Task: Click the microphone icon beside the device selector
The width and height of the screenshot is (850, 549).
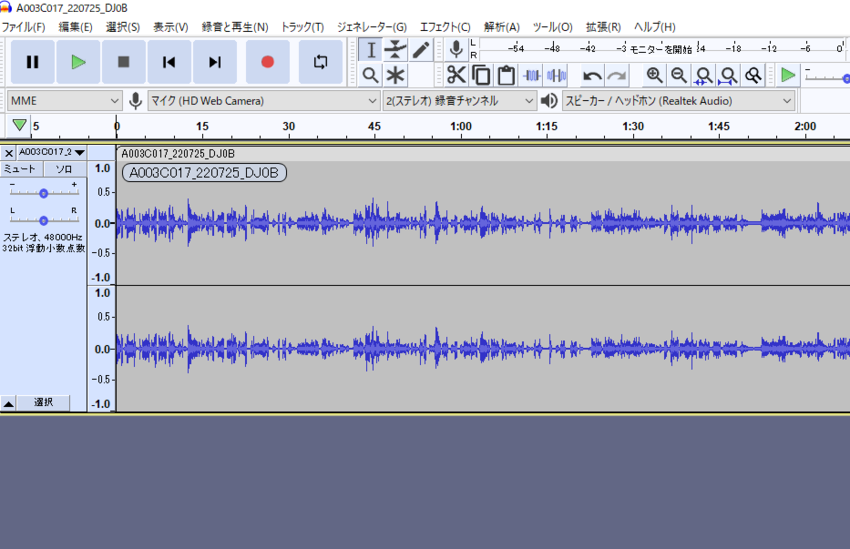Action: [136, 101]
